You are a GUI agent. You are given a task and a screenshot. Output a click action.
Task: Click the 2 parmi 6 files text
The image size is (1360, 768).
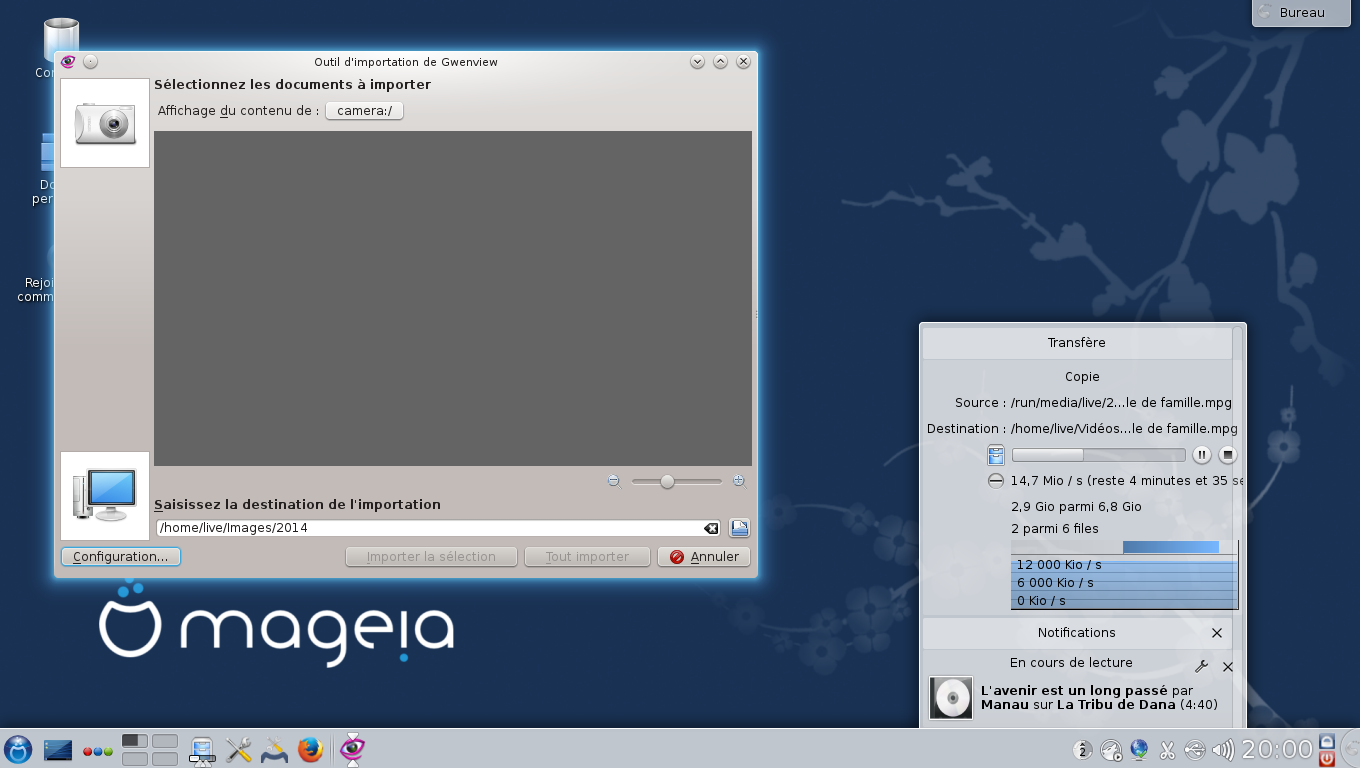(x=1055, y=529)
